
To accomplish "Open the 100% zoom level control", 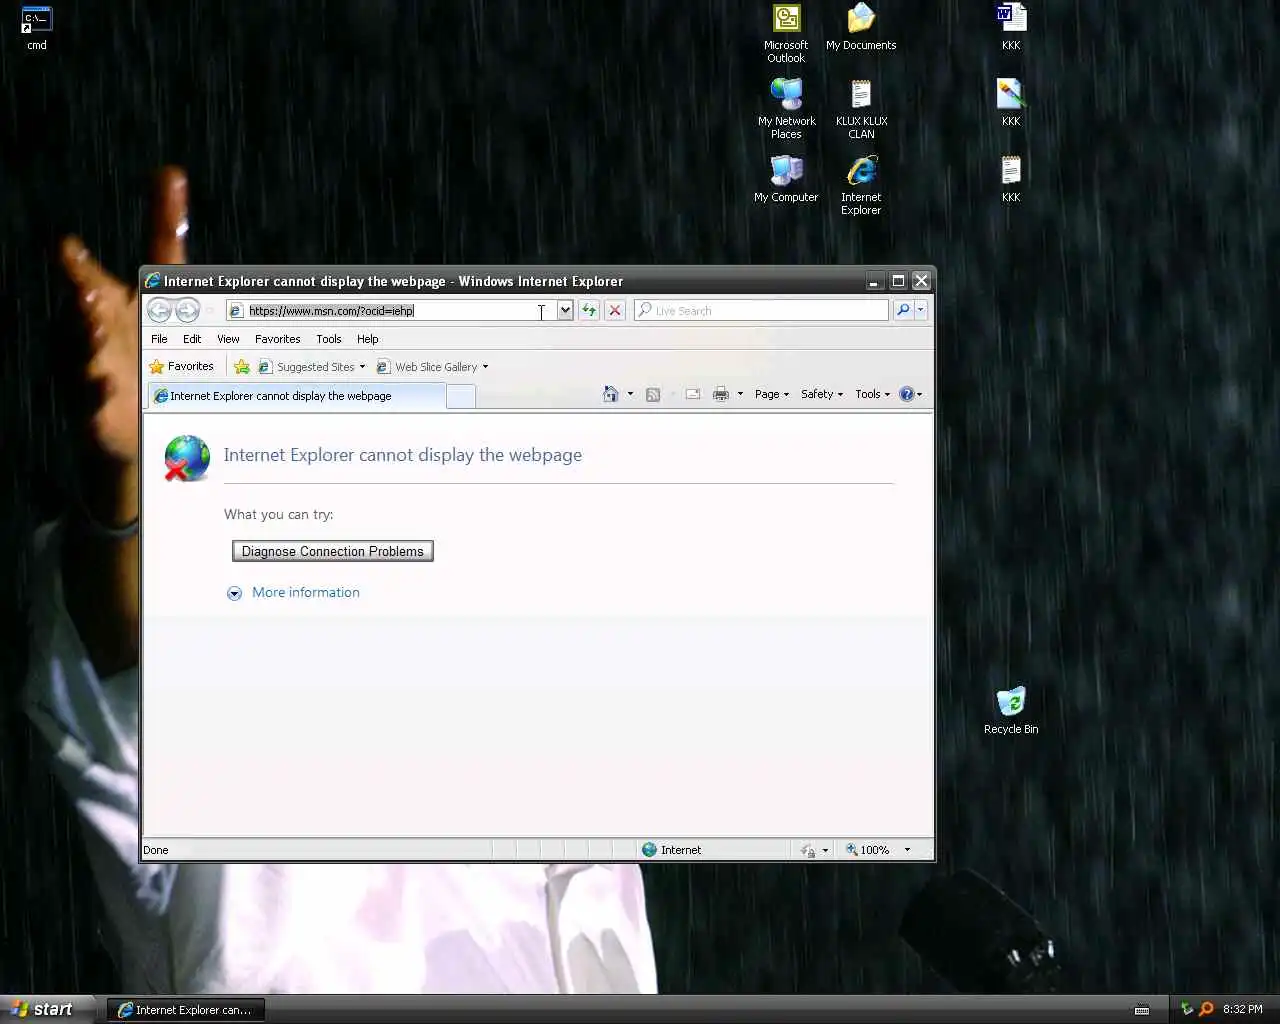I will pyautogui.click(x=868, y=850).
